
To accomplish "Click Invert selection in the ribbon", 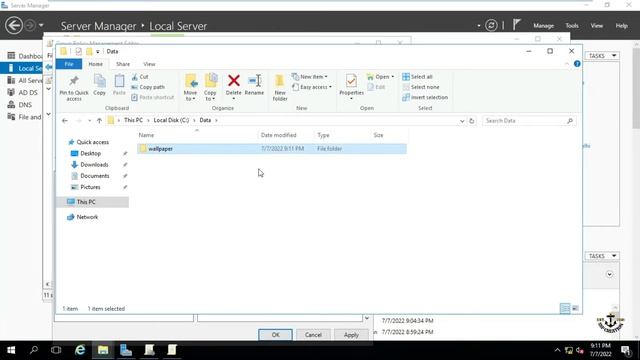I will [x=425, y=97].
